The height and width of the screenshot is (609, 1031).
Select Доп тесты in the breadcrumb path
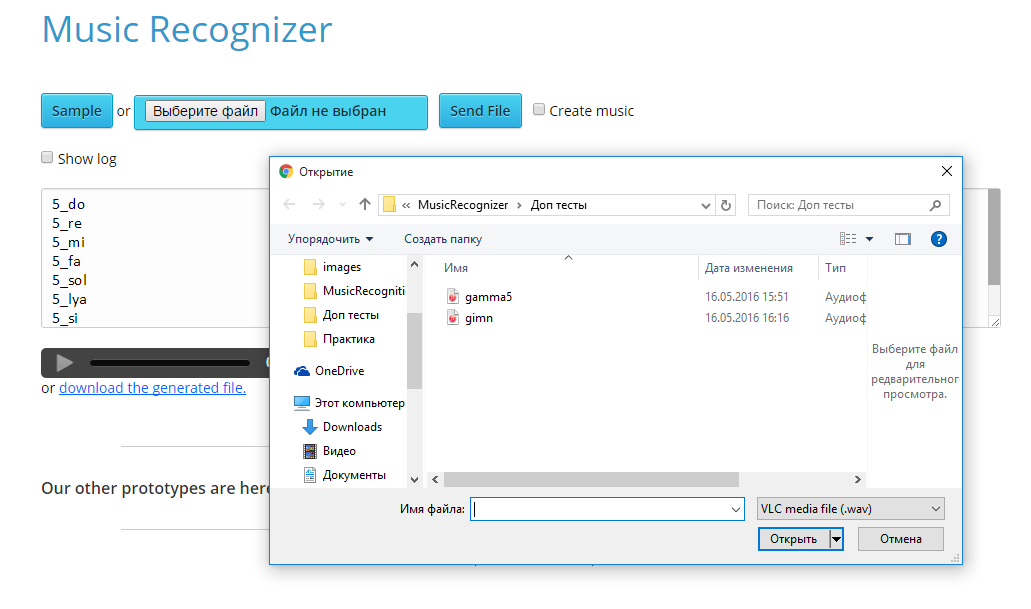558,205
